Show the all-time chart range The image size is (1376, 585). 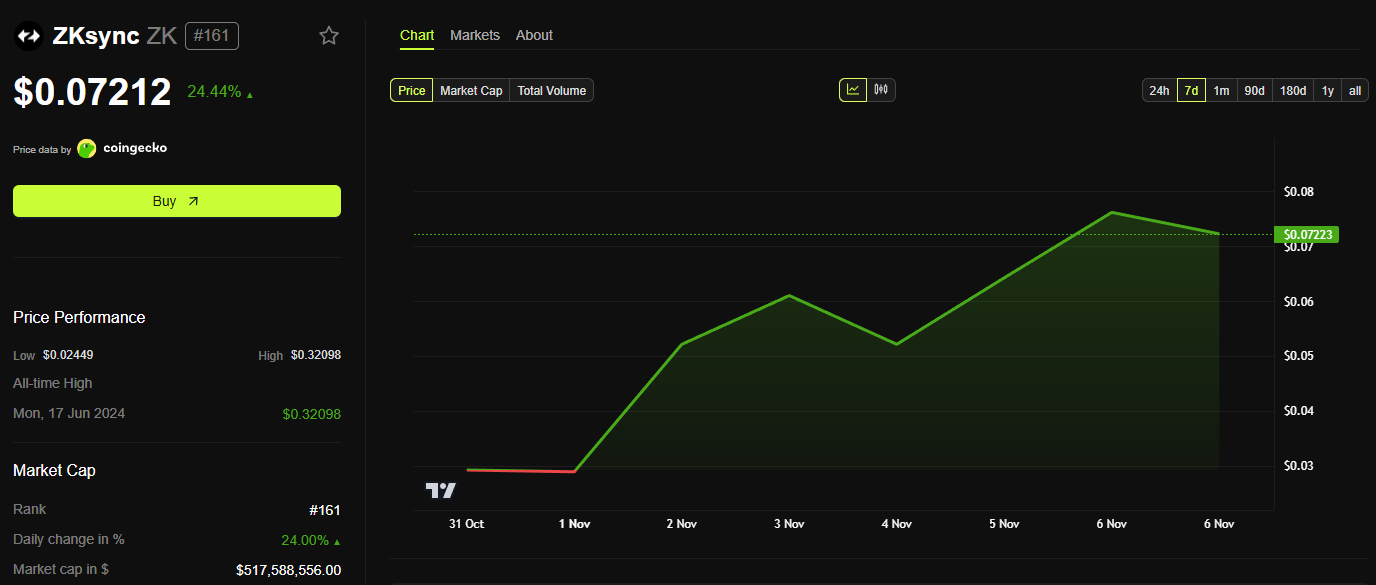[x=1354, y=90]
